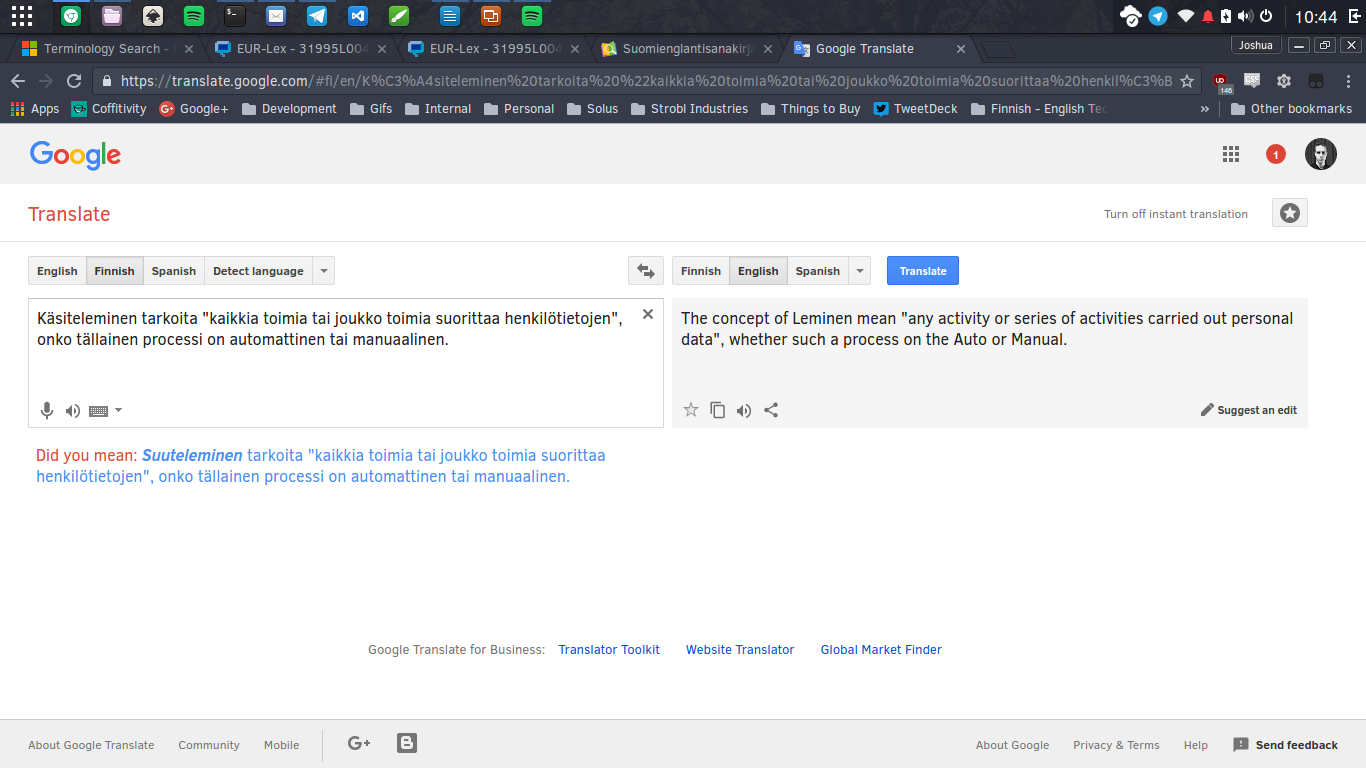This screenshot has height=768, width=1366.
Task: Open the Google+ footer icon
Action: click(x=359, y=743)
